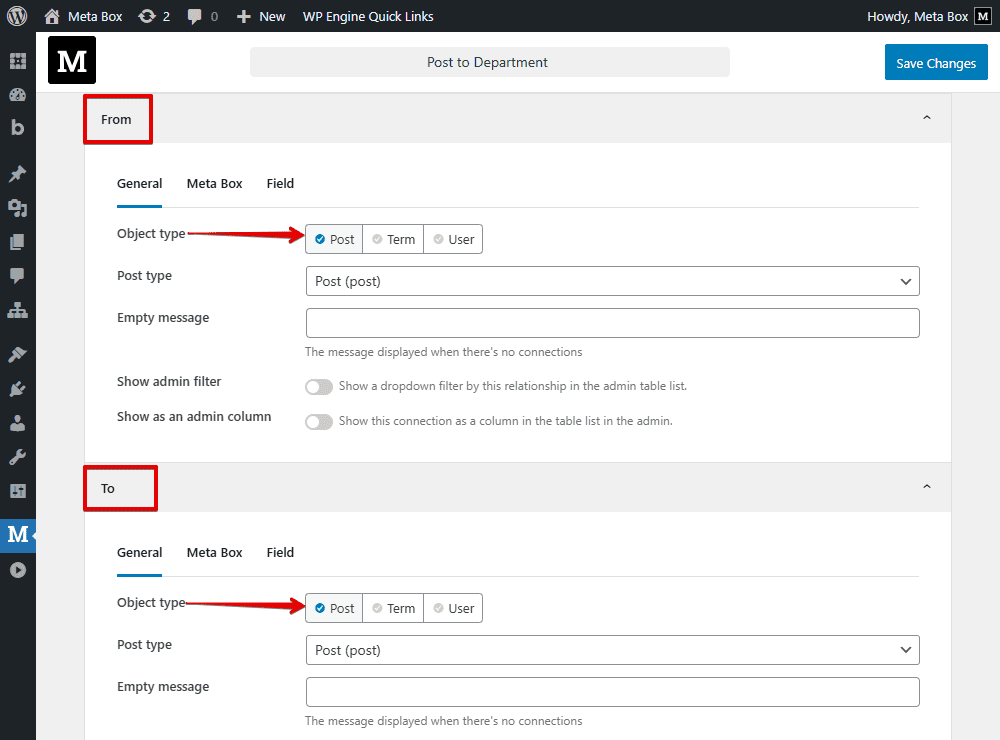Open Posts via the pushpin sidebar icon

click(17, 174)
